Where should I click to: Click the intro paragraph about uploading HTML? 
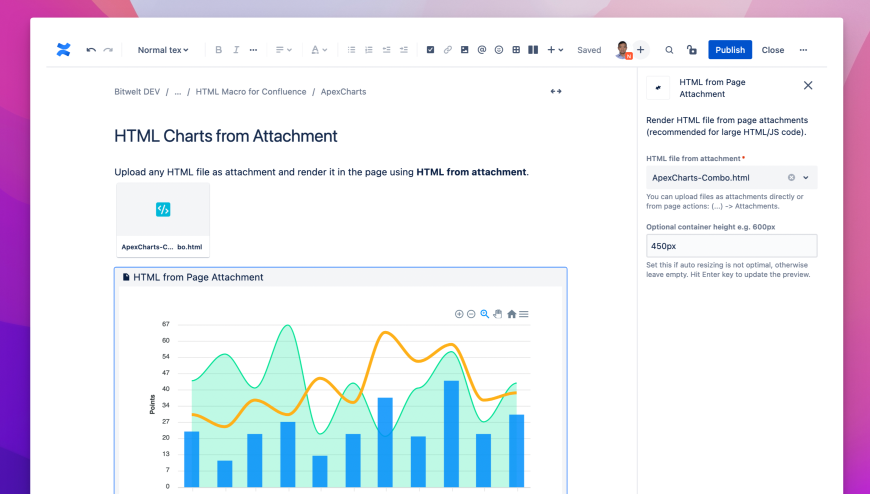point(321,172)
